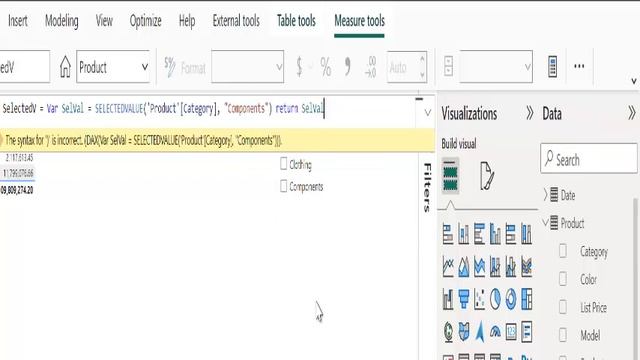The width and height of the screenshot is (640, 360).
Task: Select the clustered bar chart visual
Action: 480,234
